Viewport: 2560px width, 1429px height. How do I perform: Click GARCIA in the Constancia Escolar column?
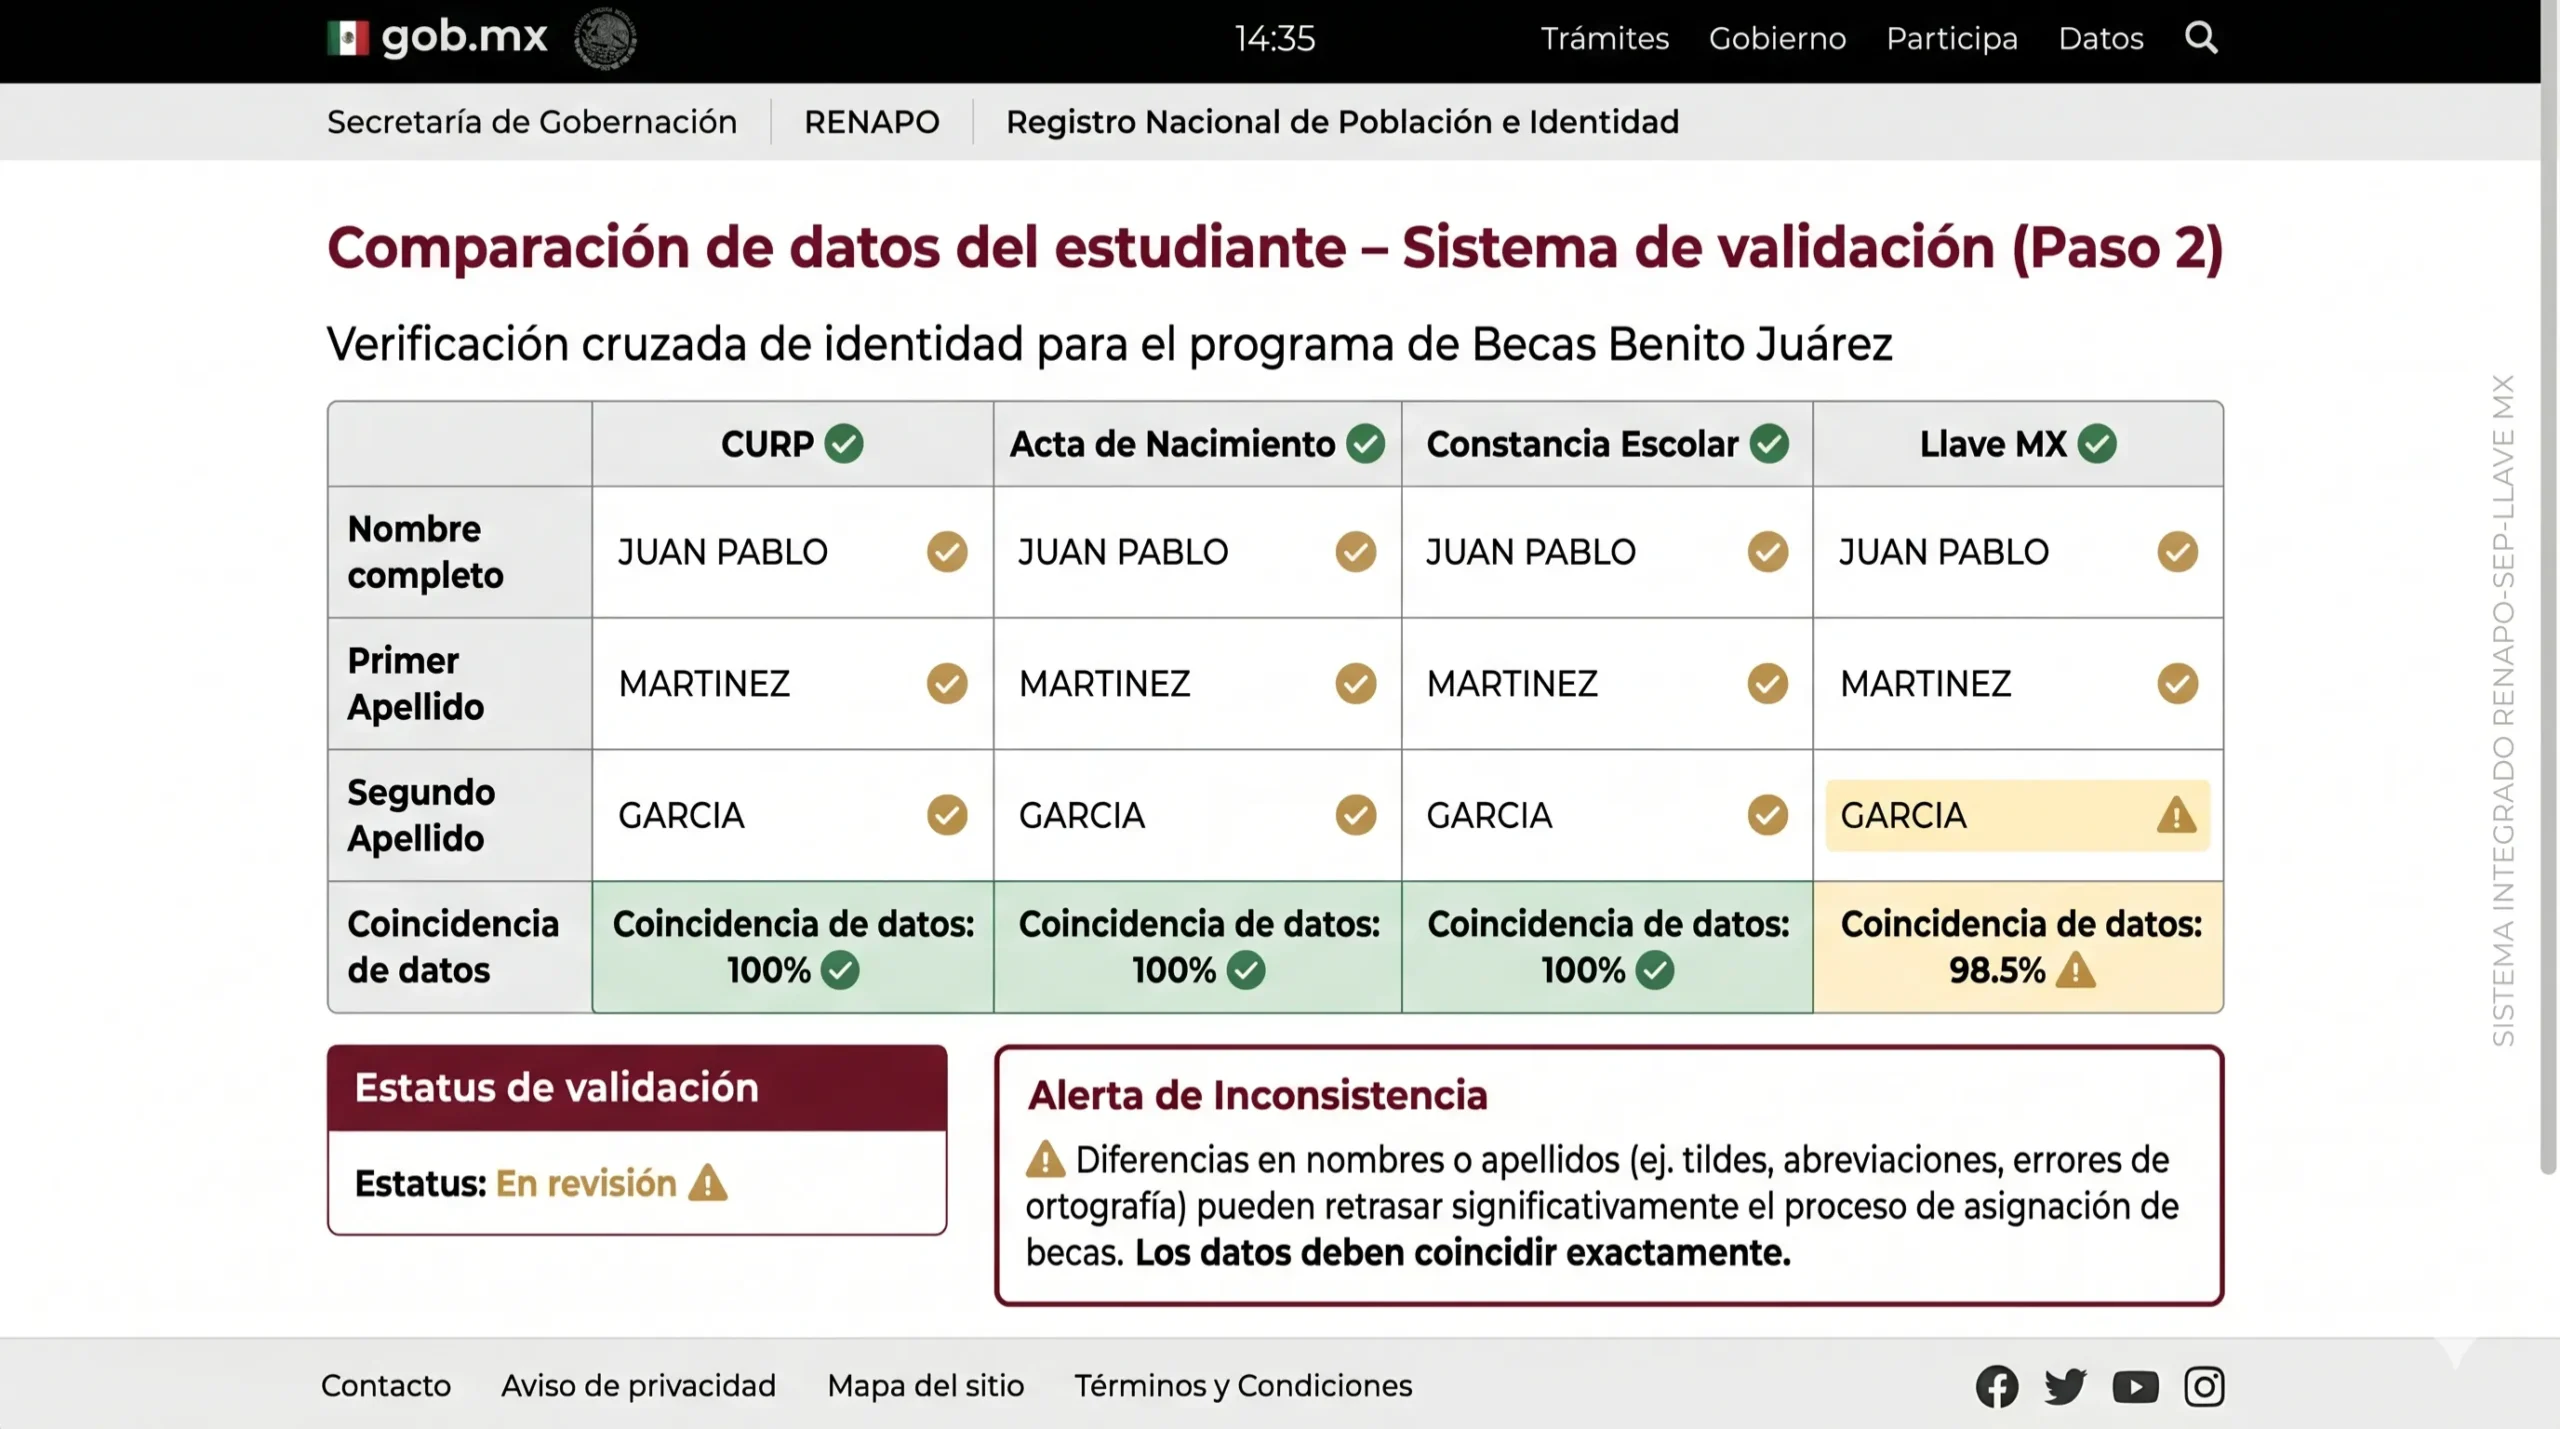[x=1489, y=815]
